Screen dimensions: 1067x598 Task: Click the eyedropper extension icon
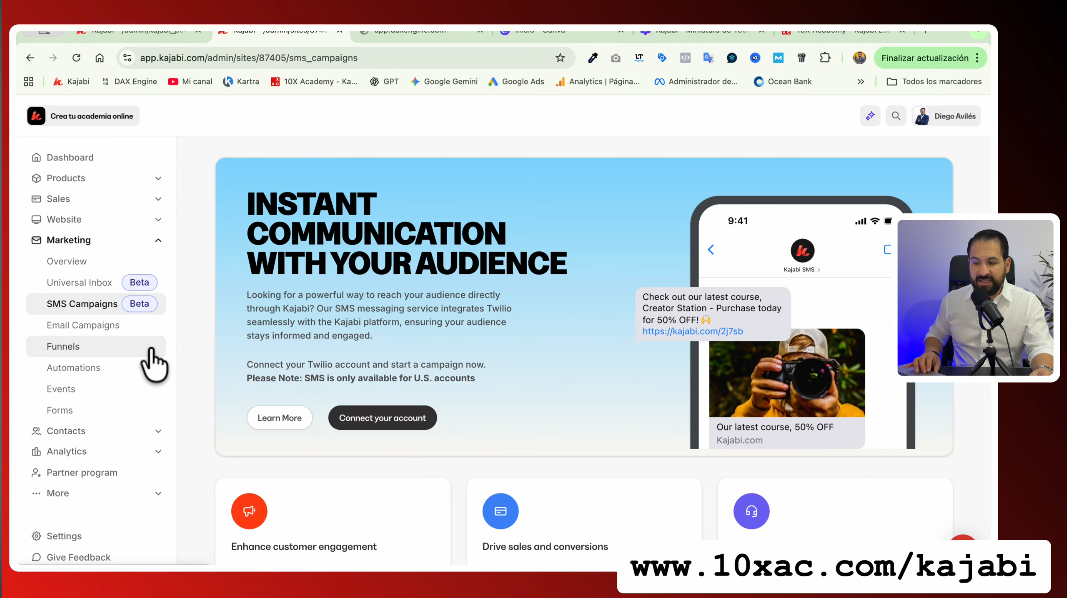coord(593,58)
